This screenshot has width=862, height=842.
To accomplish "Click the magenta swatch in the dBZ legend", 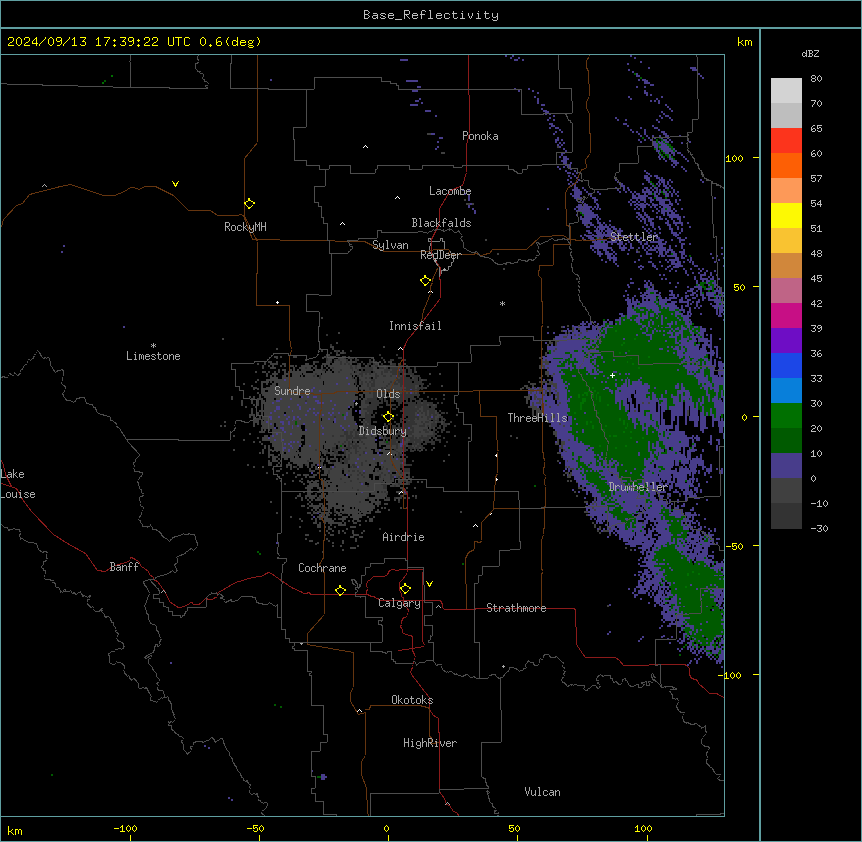I will point(786,315).
